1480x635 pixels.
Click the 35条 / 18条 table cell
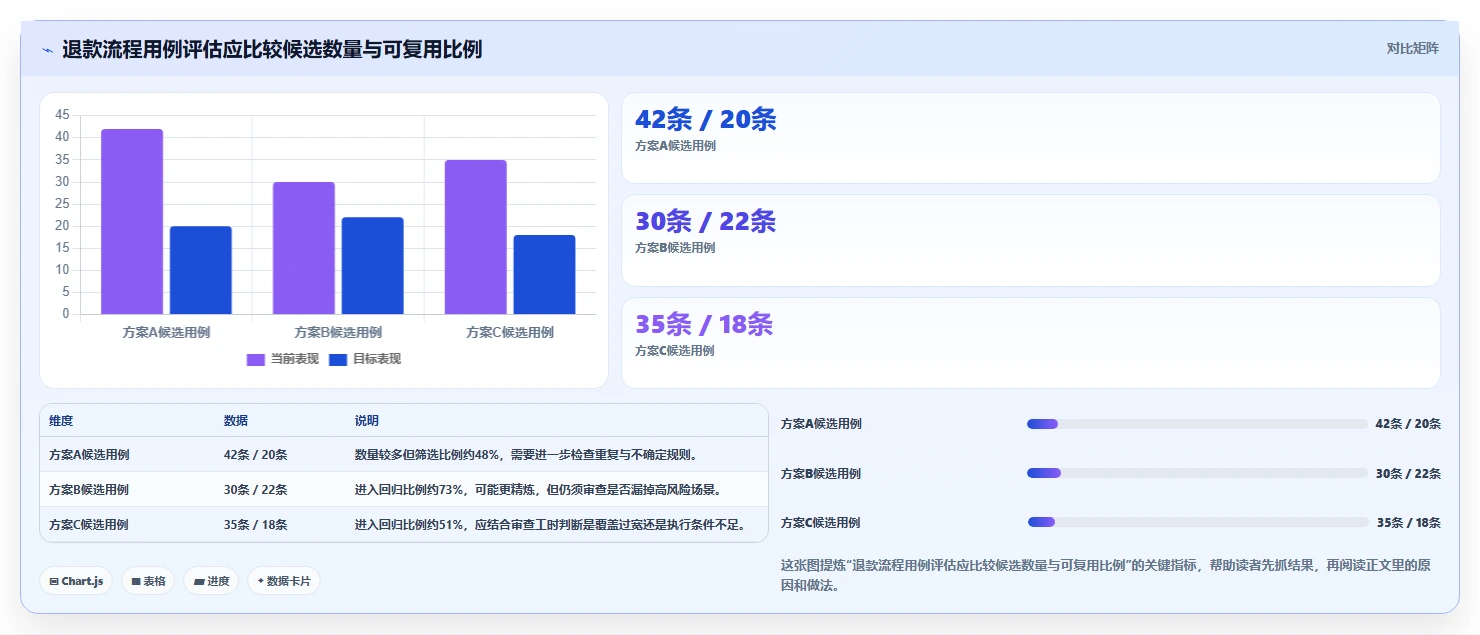[256, 525]
